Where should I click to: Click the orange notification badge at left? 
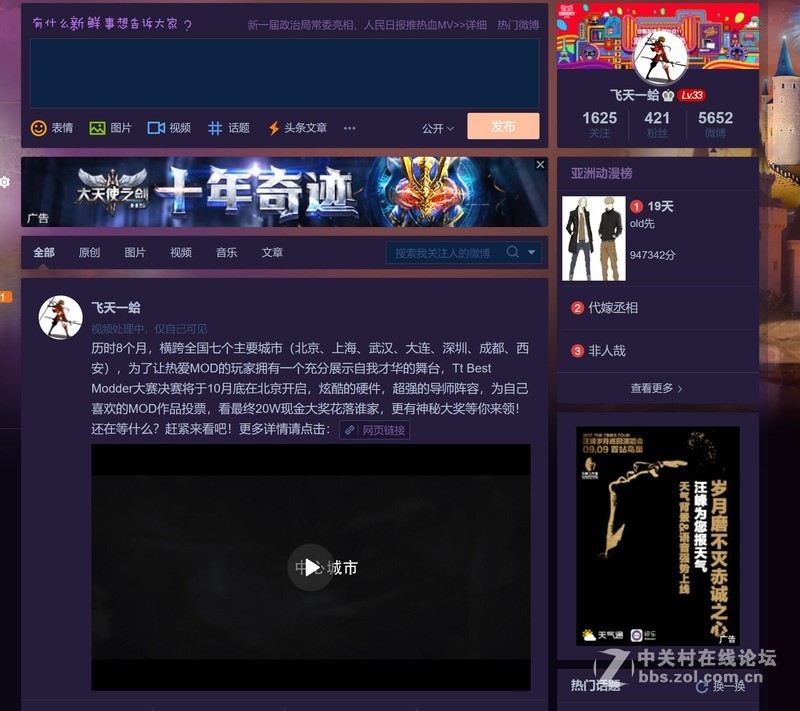tap(5, 296)
